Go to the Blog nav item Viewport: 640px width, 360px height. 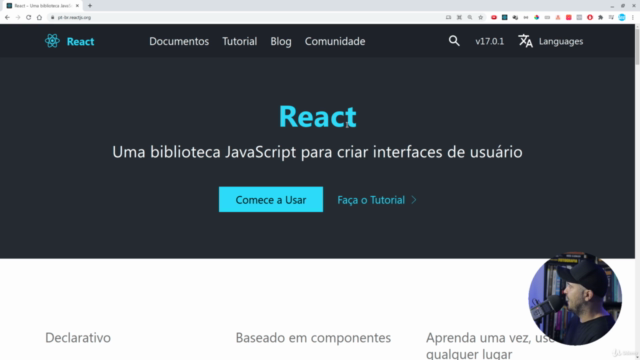pos(281,41)
